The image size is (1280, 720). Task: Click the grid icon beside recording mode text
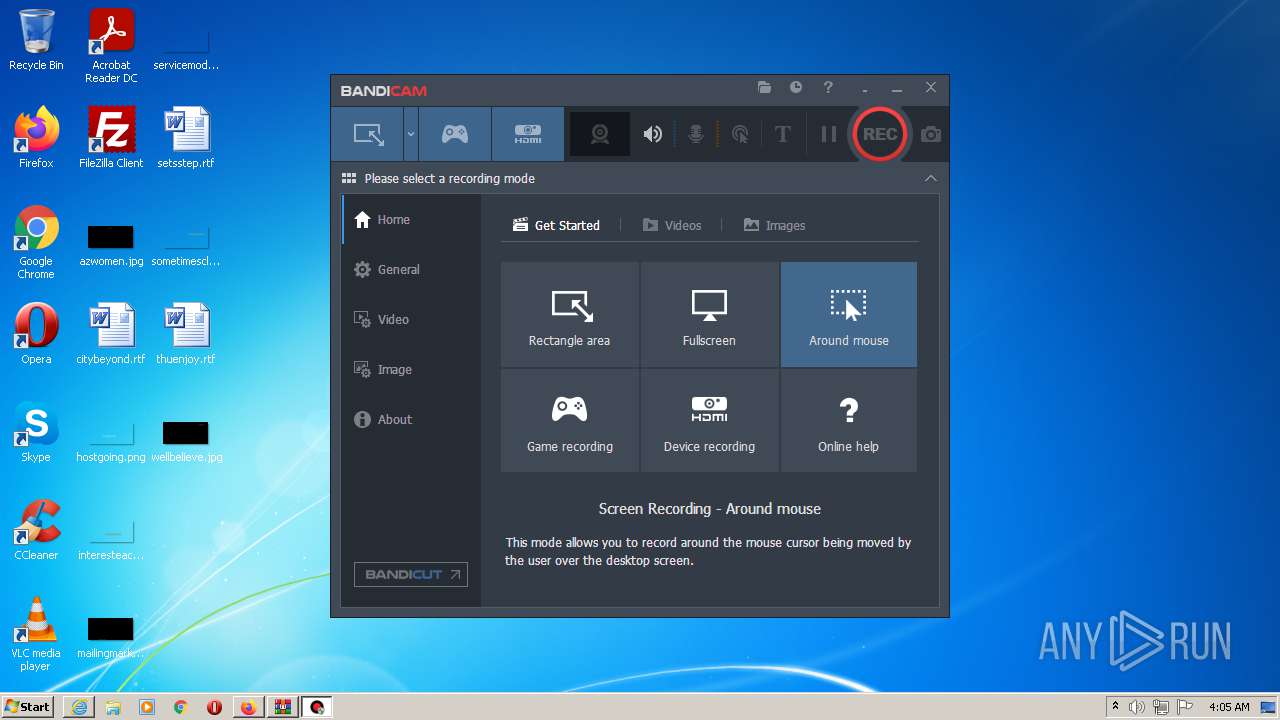click(349, 178)
